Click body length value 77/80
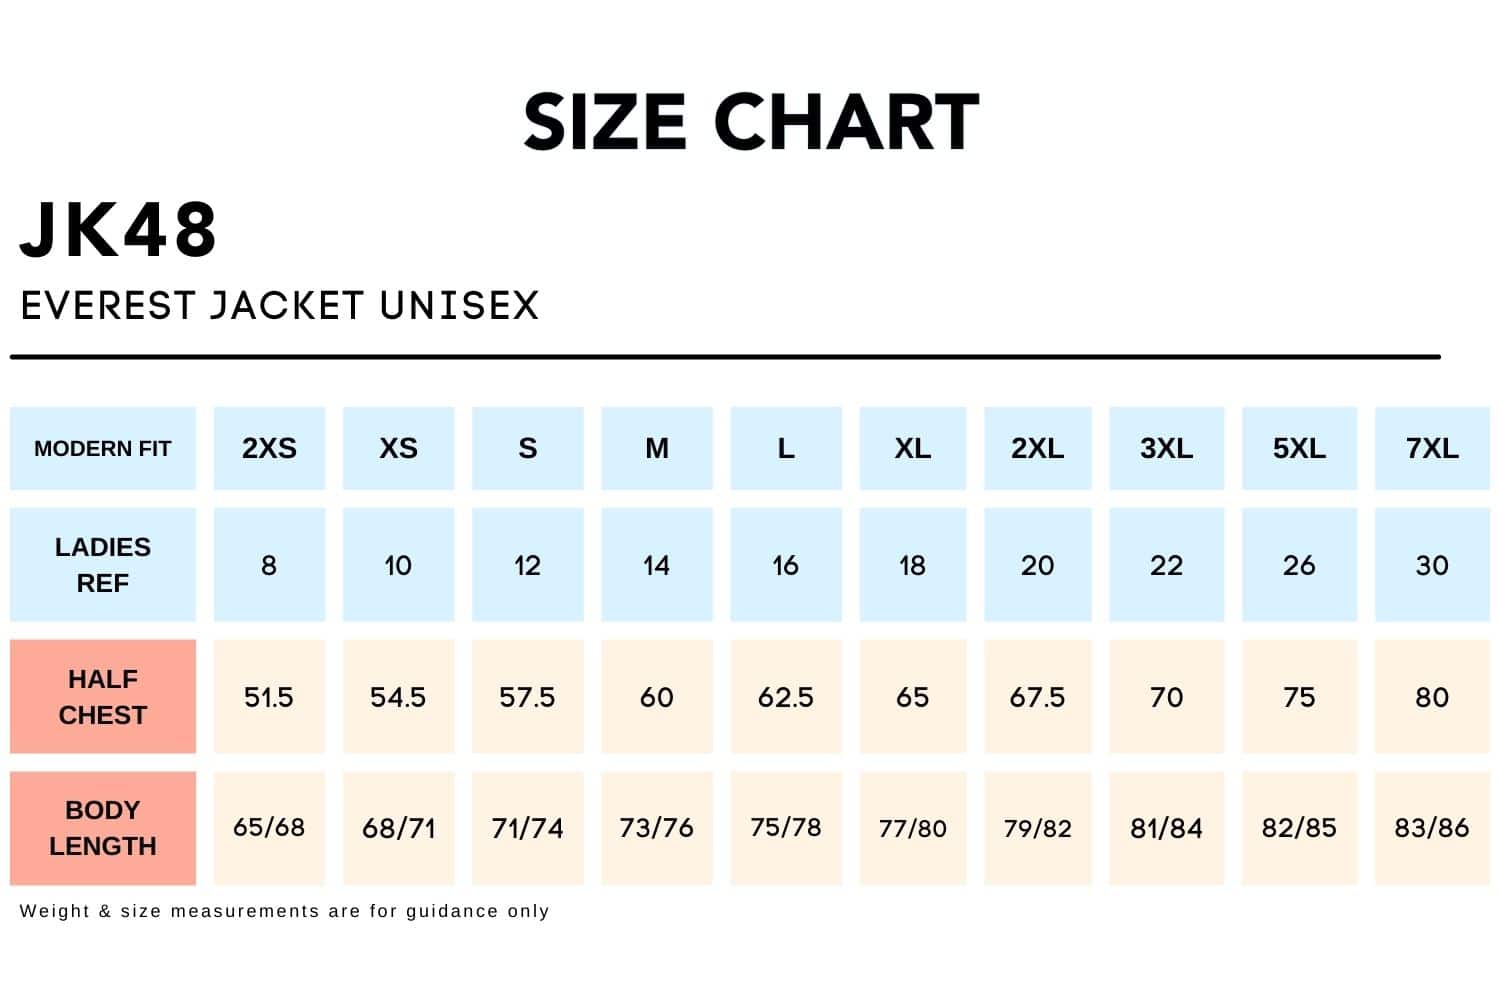 [x=912, y=828]
